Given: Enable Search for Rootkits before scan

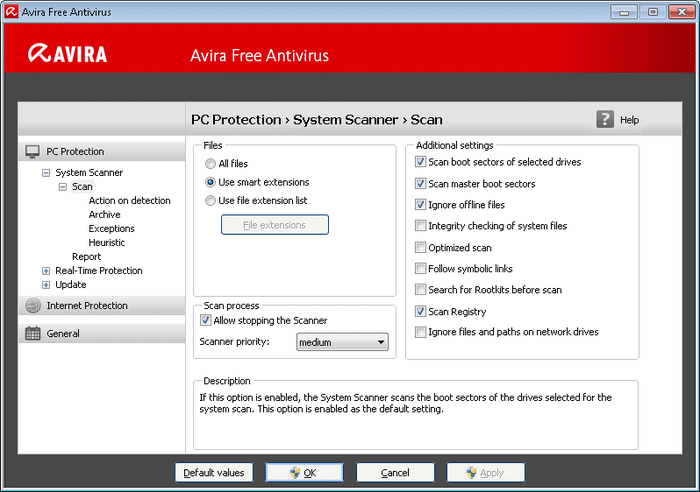Looking at the screenshot, I should pos(420,289).
